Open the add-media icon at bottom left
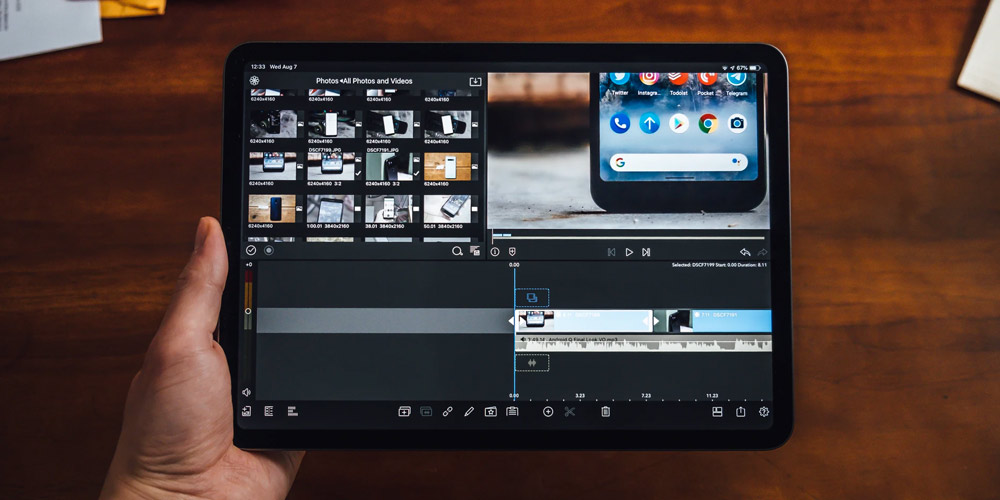The image size is (1000, 500). [246, 411]
